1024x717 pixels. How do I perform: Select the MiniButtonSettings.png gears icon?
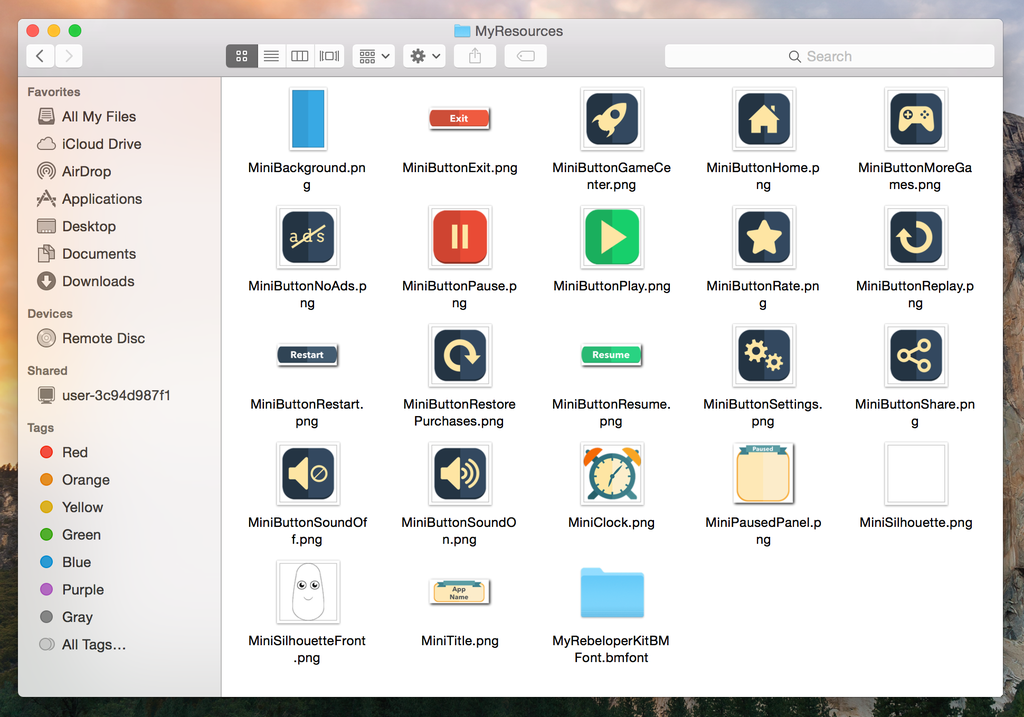763,356
